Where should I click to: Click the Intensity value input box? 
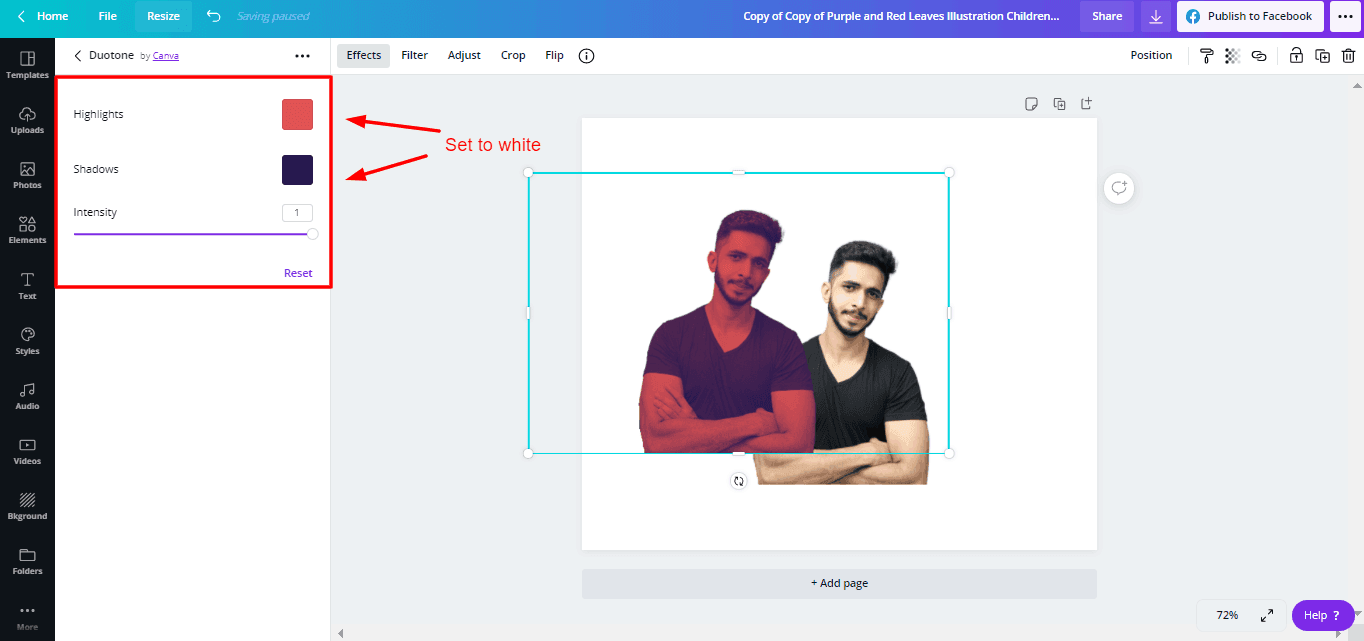(x=297, y=212)
